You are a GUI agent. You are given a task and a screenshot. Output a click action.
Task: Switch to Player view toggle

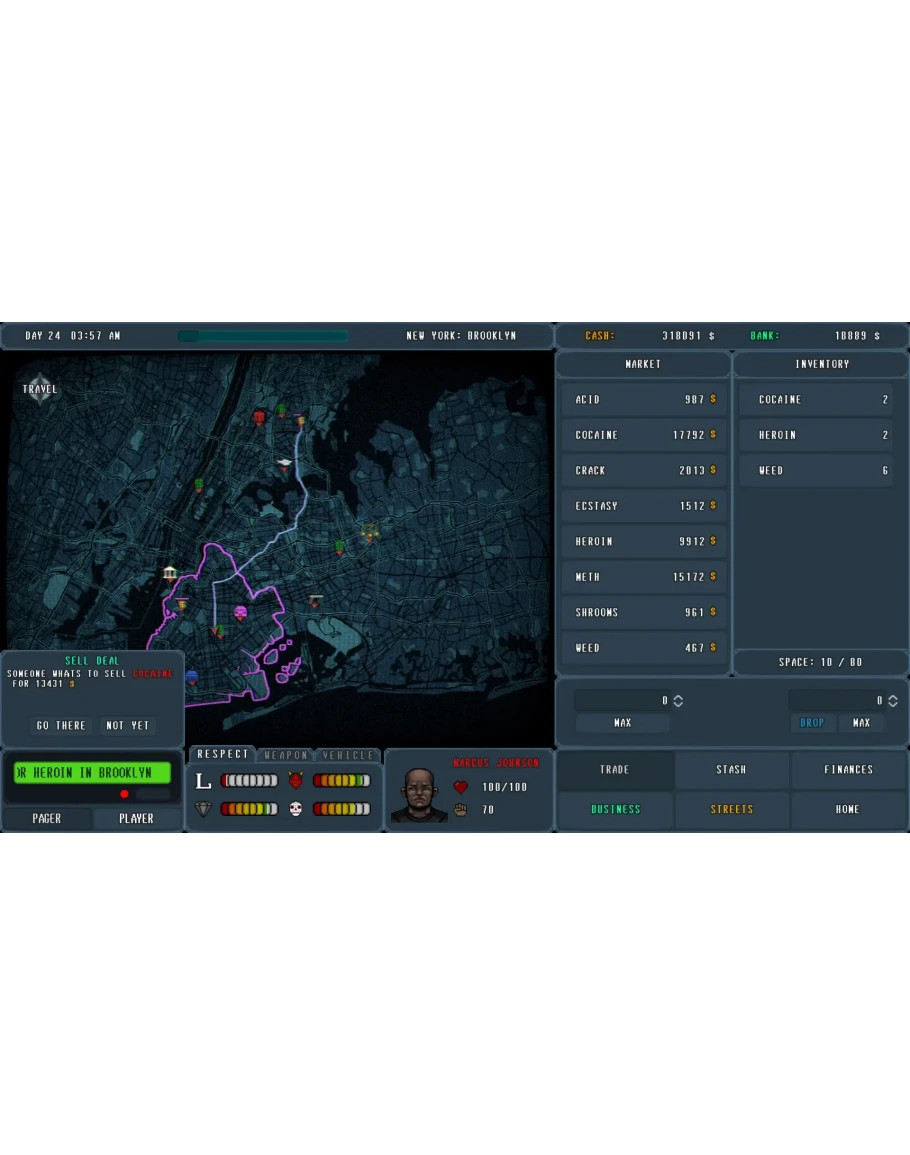pos(137,818)
